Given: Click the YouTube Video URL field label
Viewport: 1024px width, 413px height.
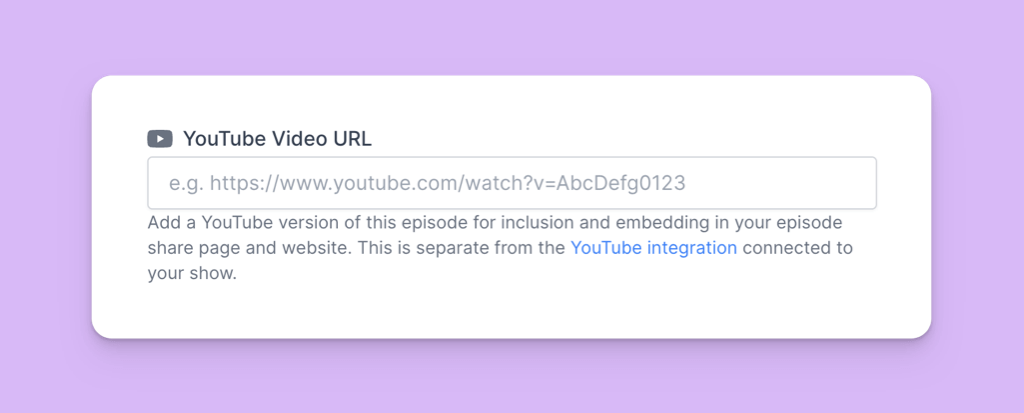Looking at the screenshot, I should pyautogui.click(x=277, y=139).
